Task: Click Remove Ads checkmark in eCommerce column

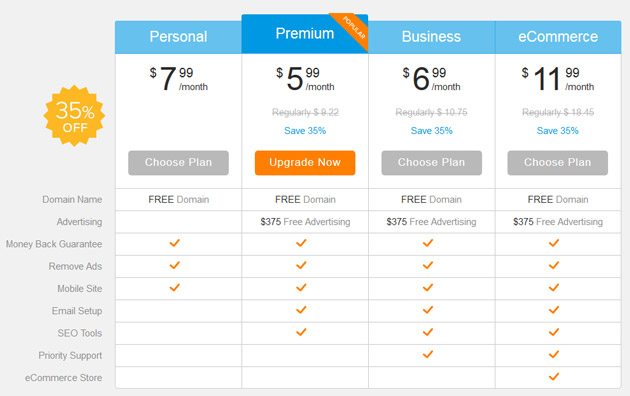Action: [554, 265]
